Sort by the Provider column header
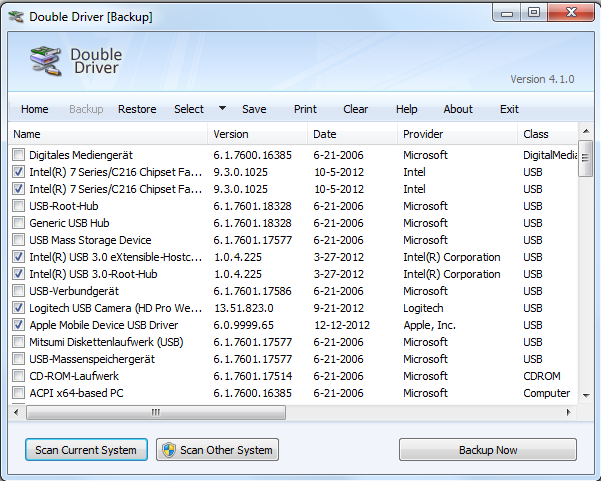Image resolution: width=601 pixels, height=481 pixels. 458,134
